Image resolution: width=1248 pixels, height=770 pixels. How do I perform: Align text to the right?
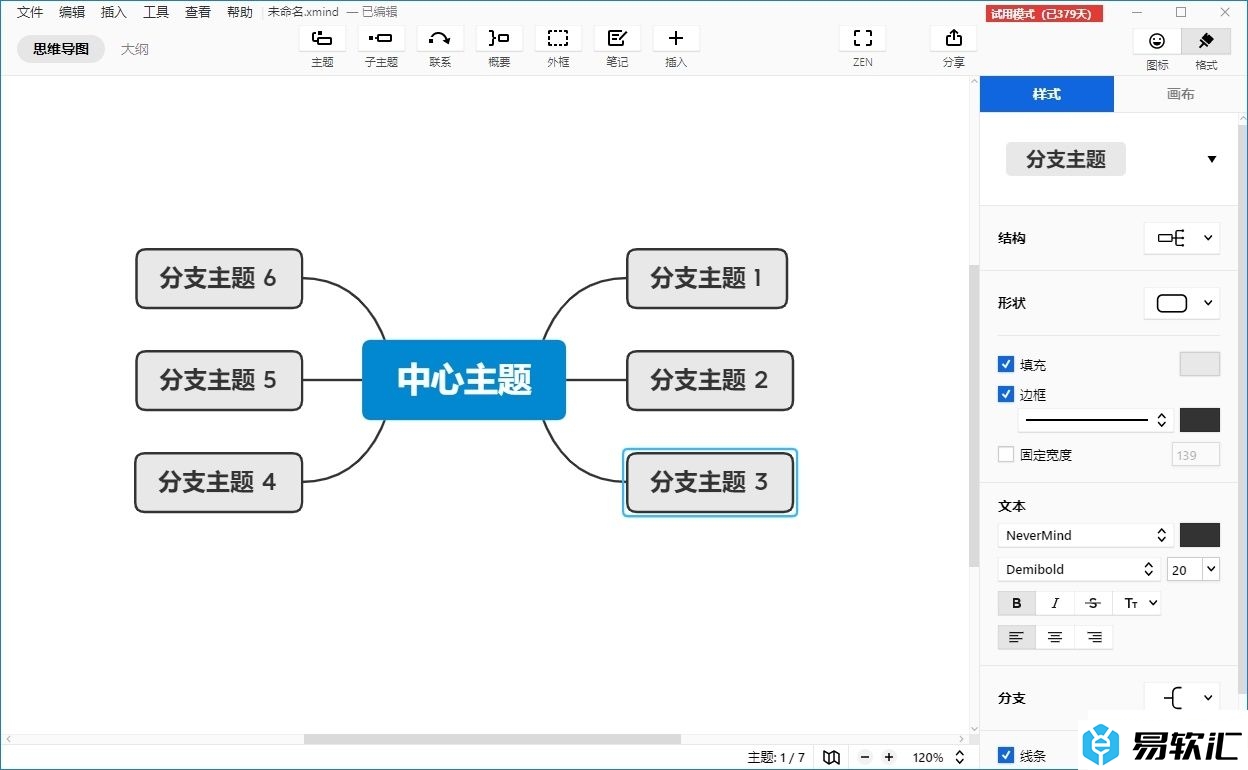[x=1094, y=637]
